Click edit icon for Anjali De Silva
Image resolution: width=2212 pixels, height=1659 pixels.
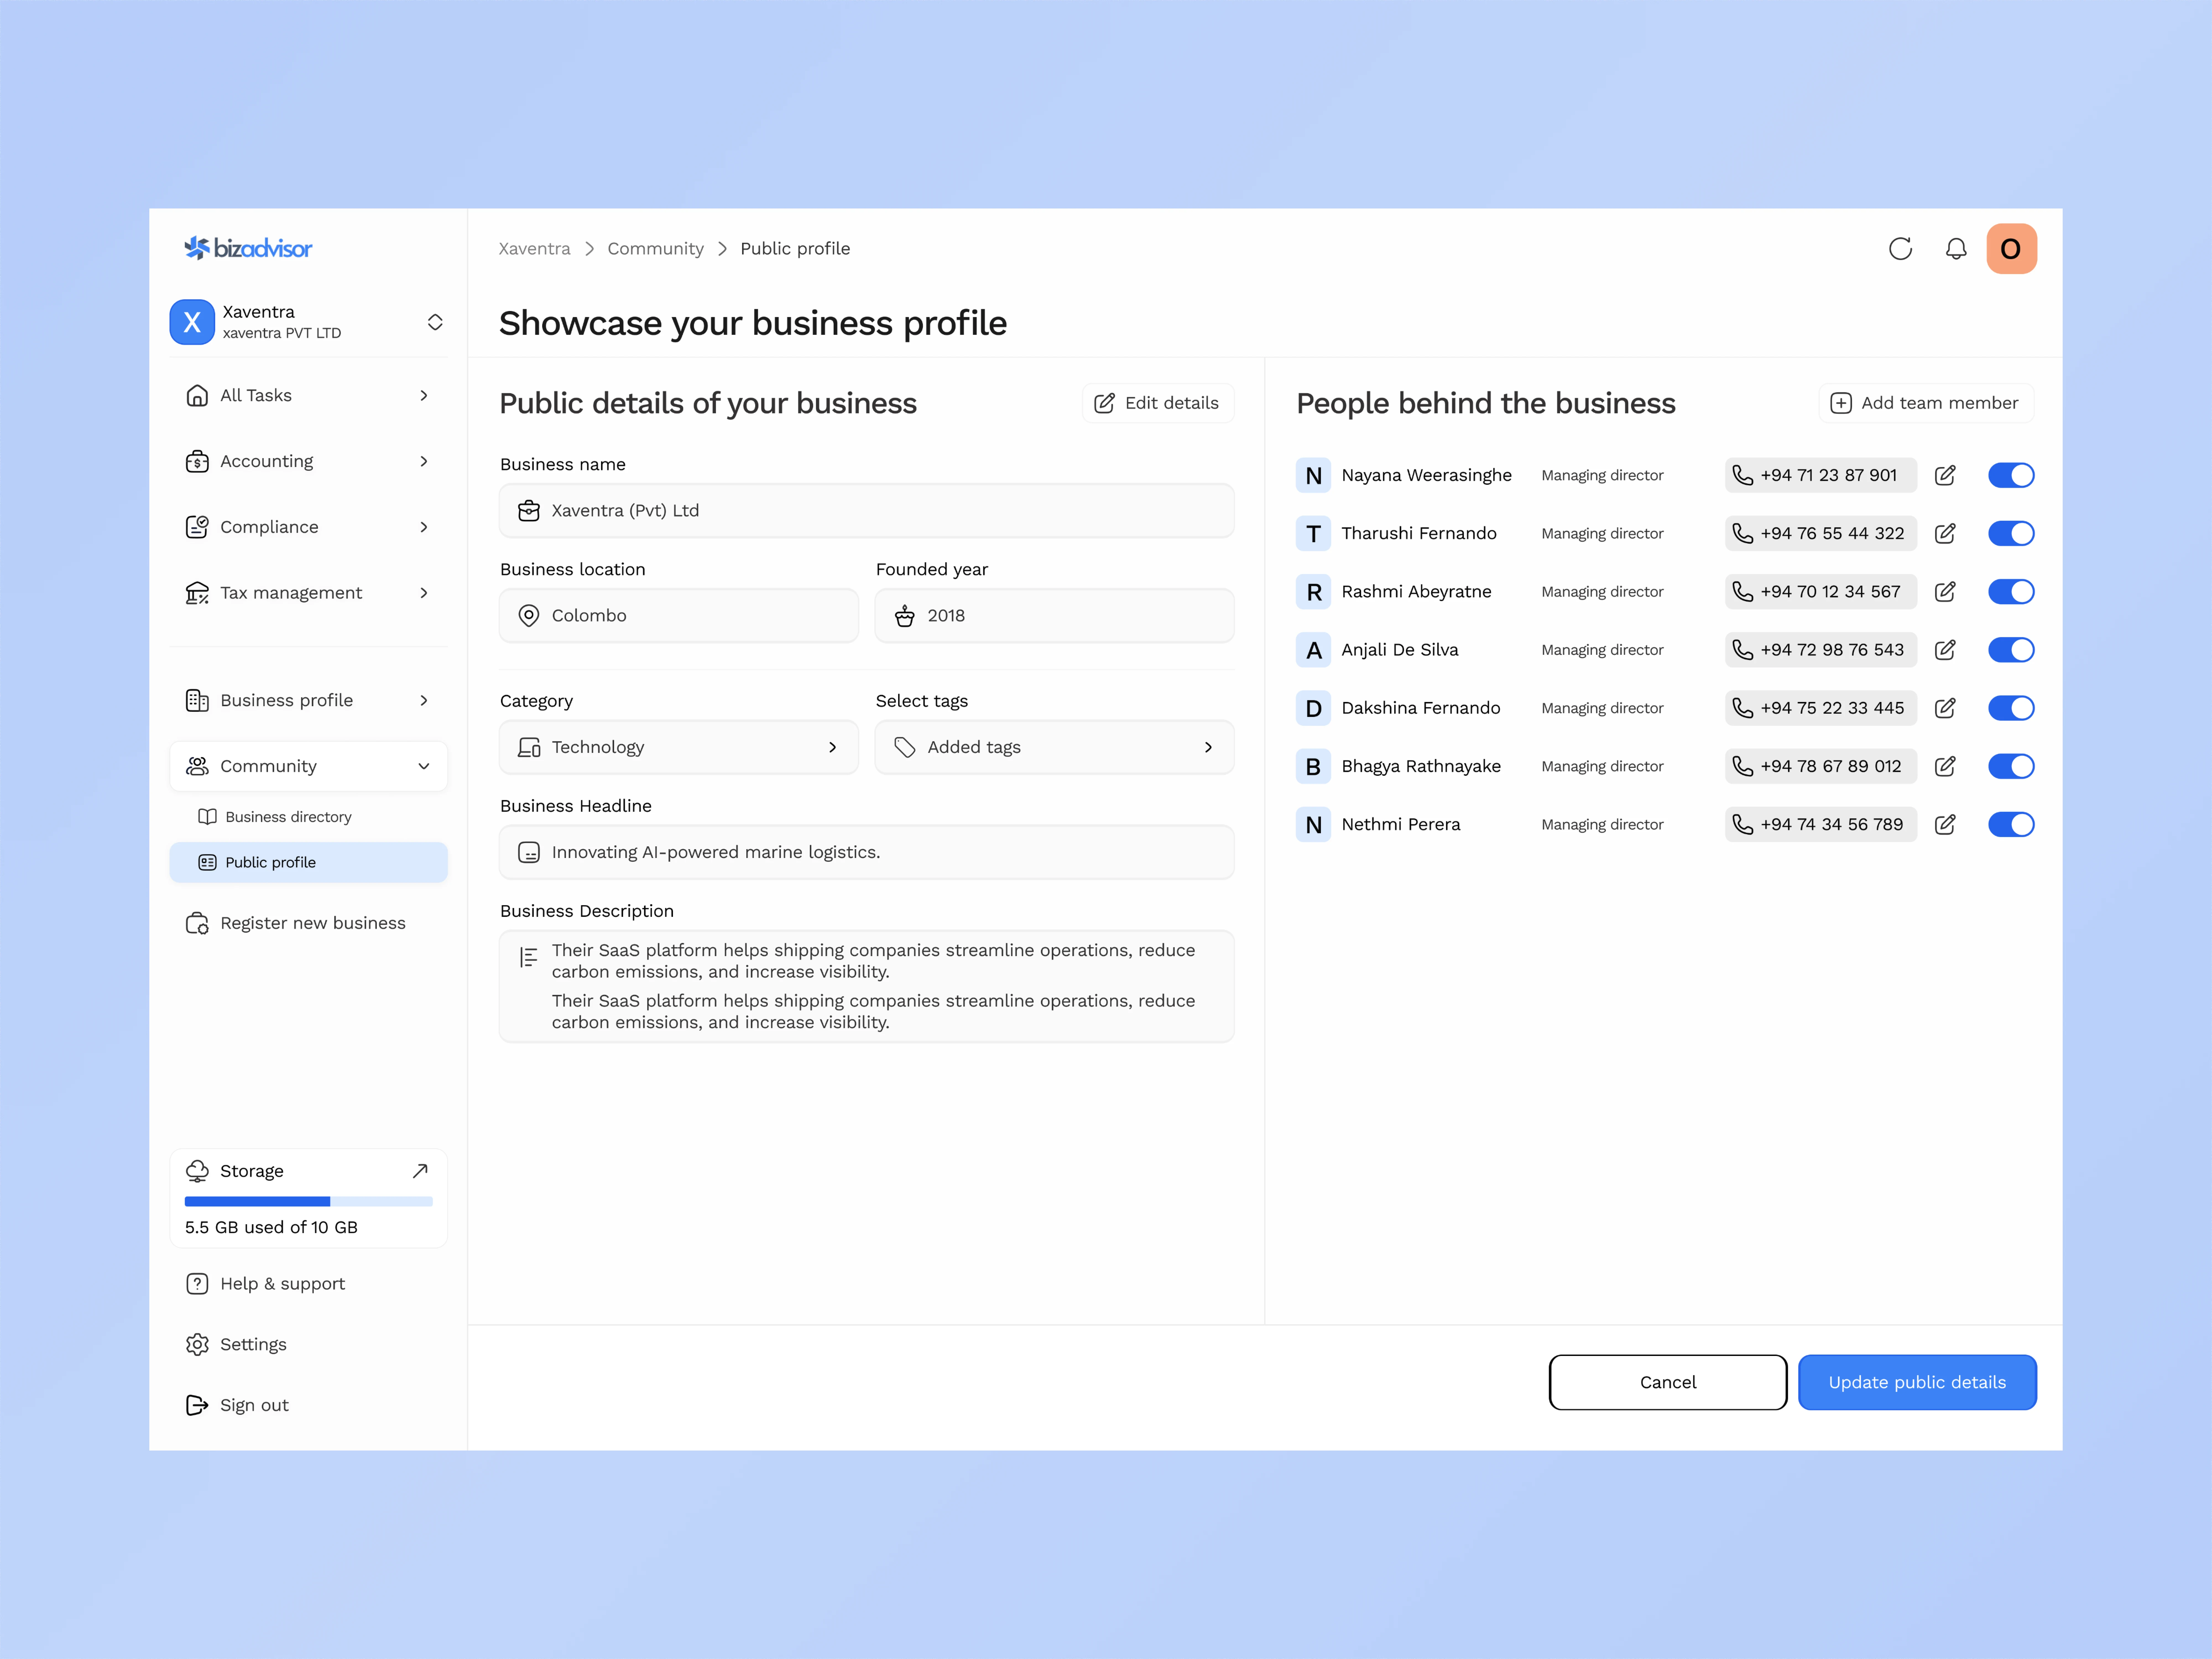click(x=1945, y=650)
